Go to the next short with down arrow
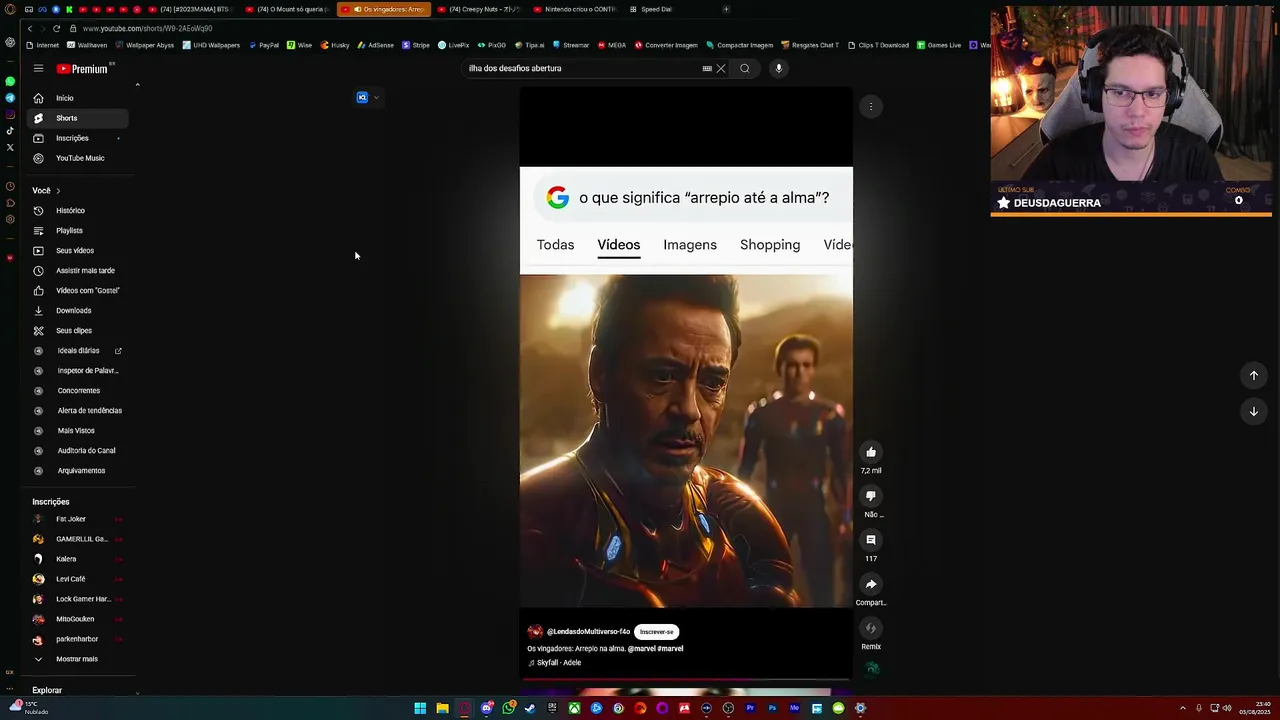 [x=1253, y=411]
